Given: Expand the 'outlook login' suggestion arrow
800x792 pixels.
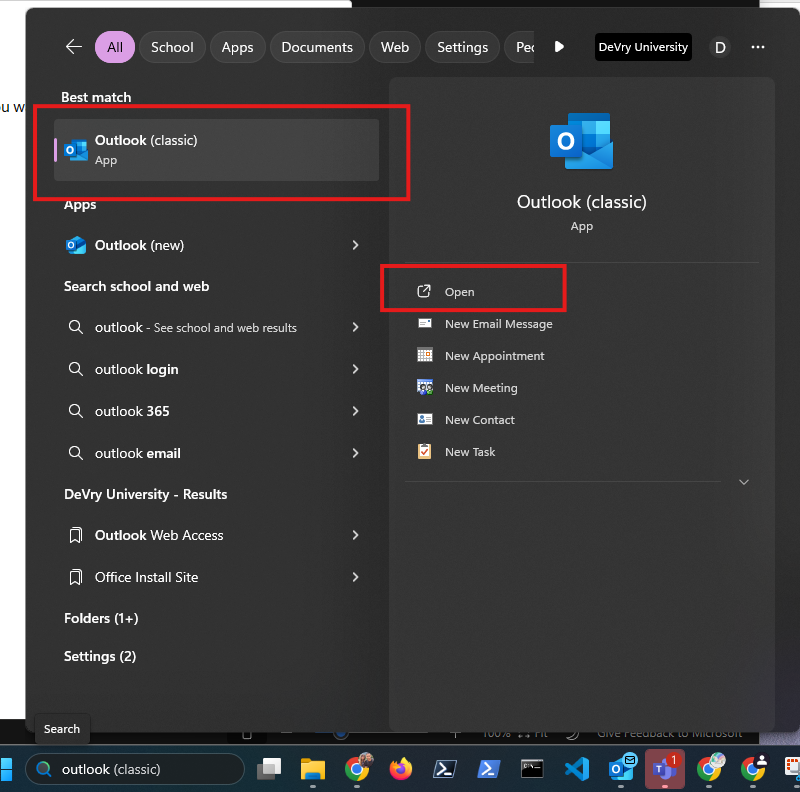Looking at the screenshot, I should 355,369.
